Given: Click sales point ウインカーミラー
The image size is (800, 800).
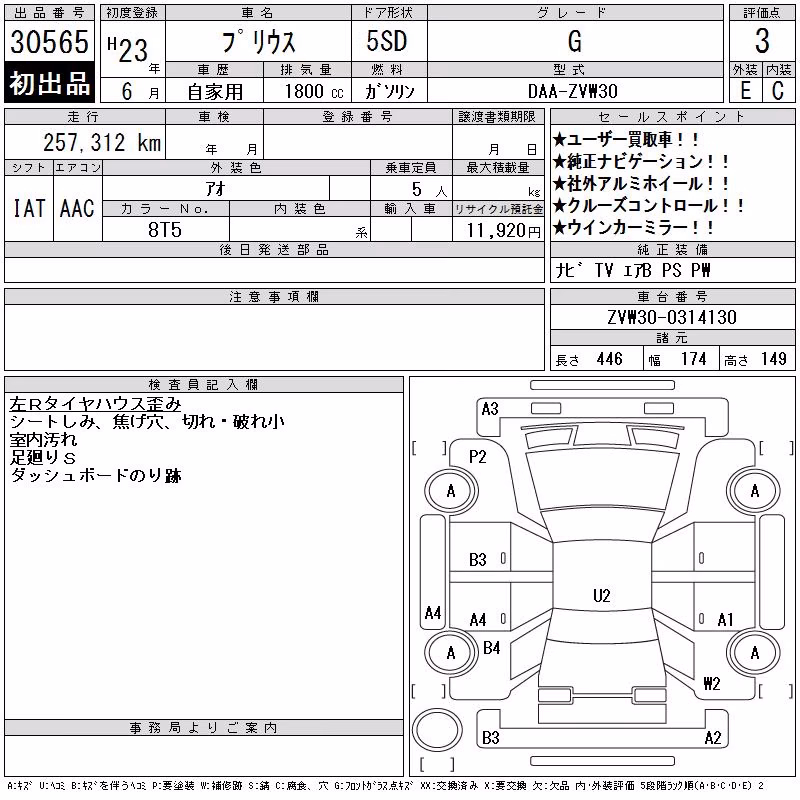Looking at the screenshot, I should (634, 228).
